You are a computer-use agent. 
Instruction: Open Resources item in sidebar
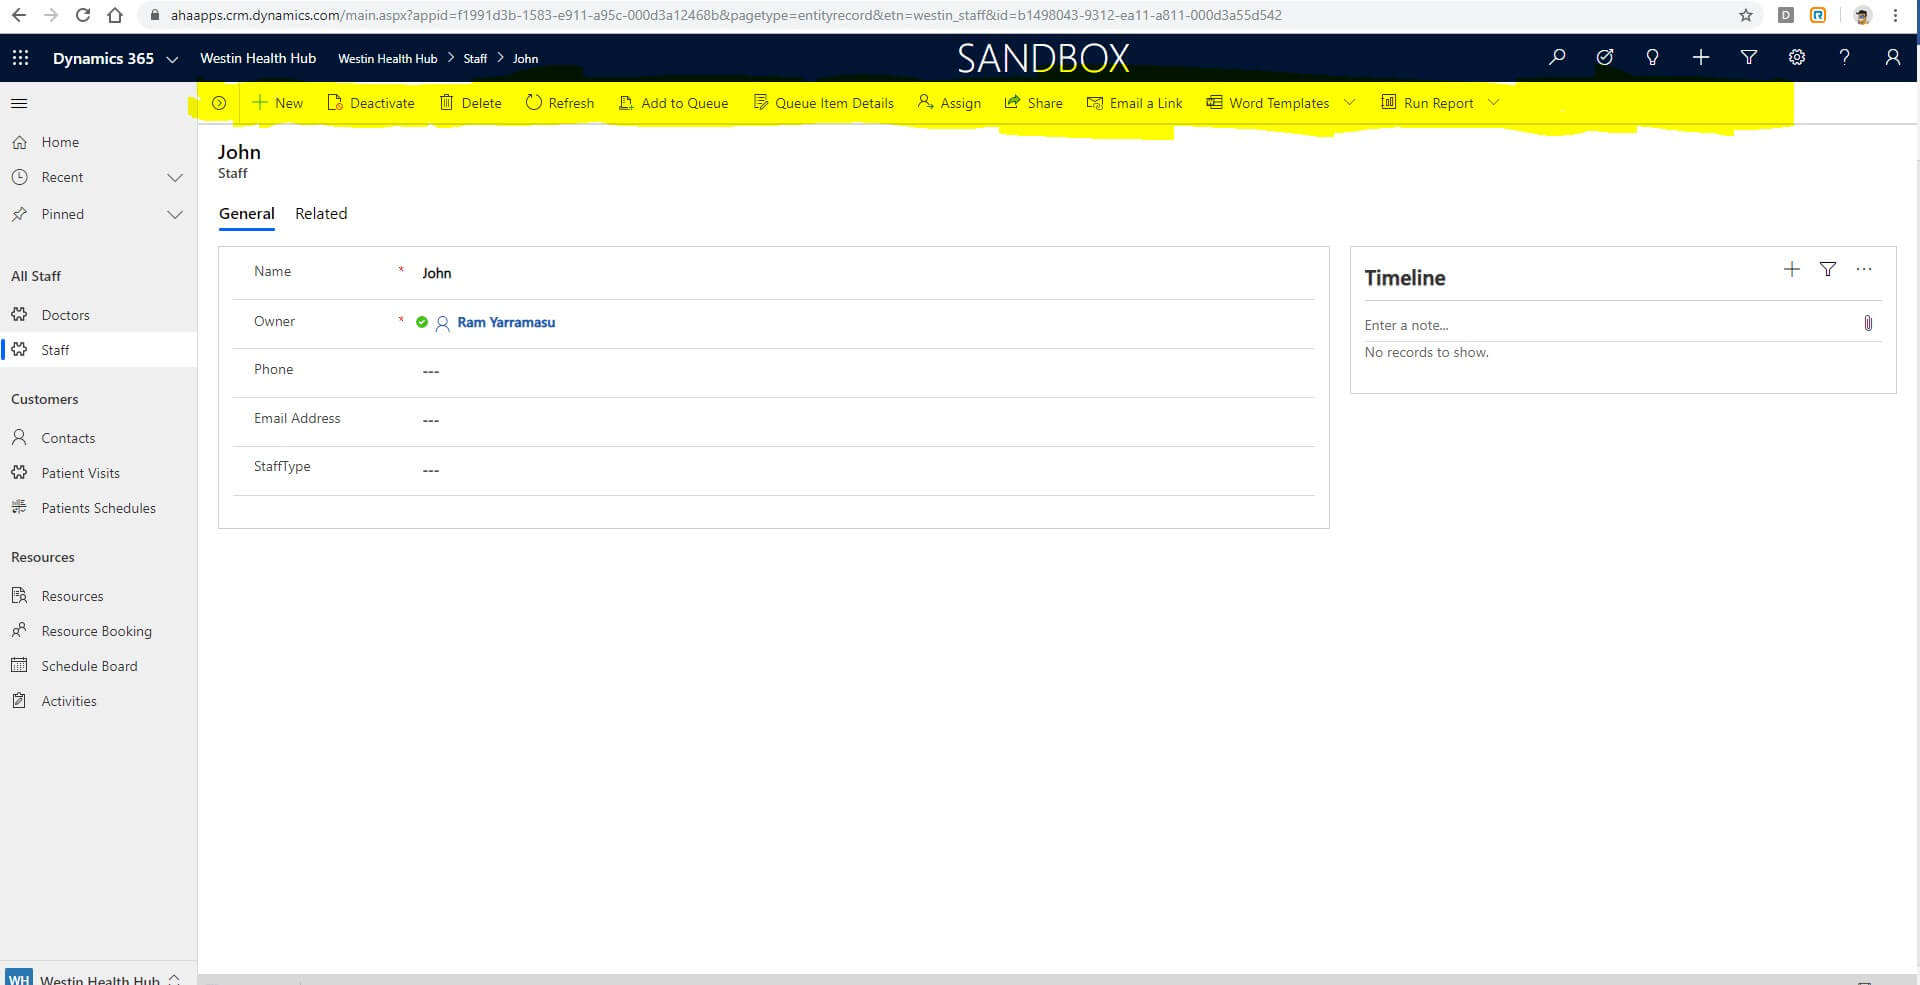click(98, 596)
